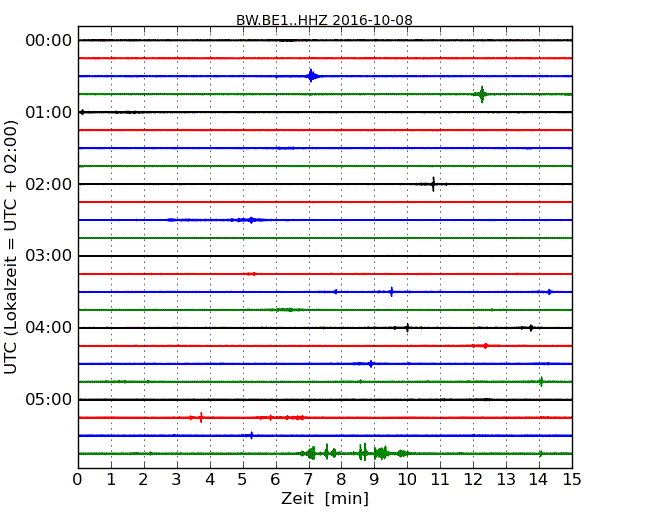Select x-axis tick label 12
Viewport: 650px width, 520px height.
[473, 479]
